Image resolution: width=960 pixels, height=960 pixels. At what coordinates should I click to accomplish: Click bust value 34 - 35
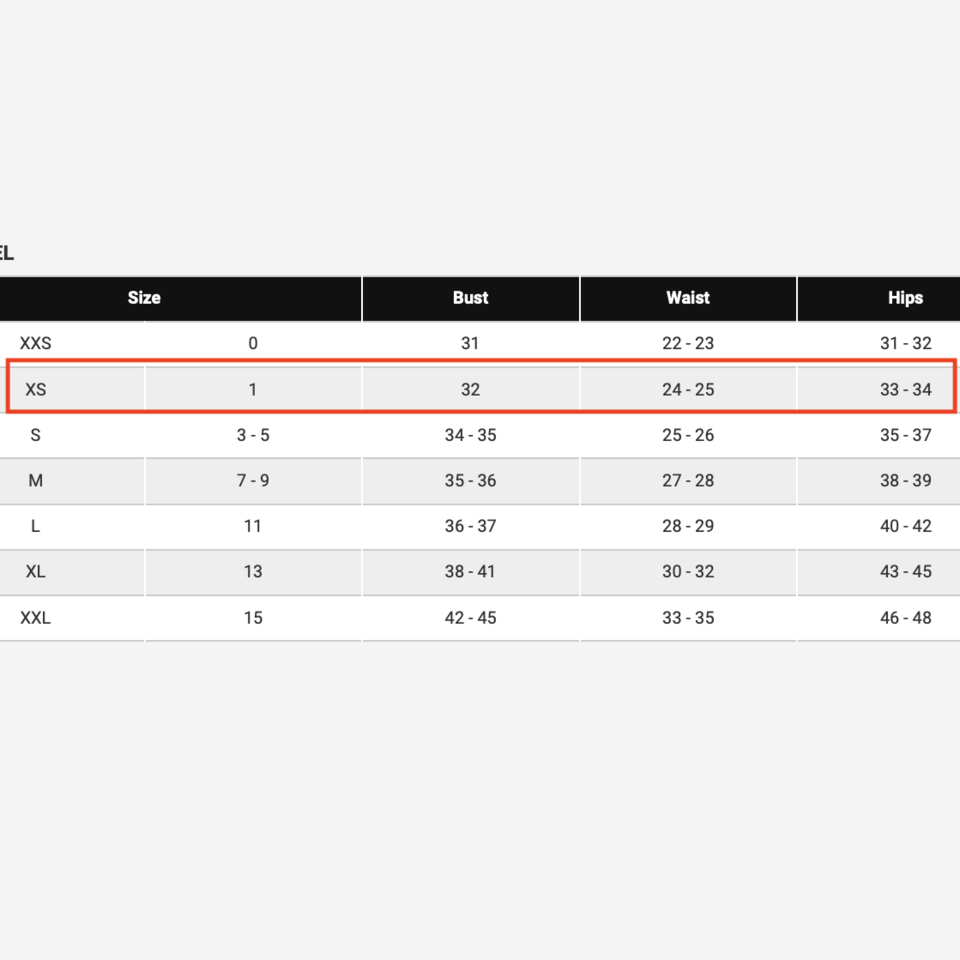(470, 435)
